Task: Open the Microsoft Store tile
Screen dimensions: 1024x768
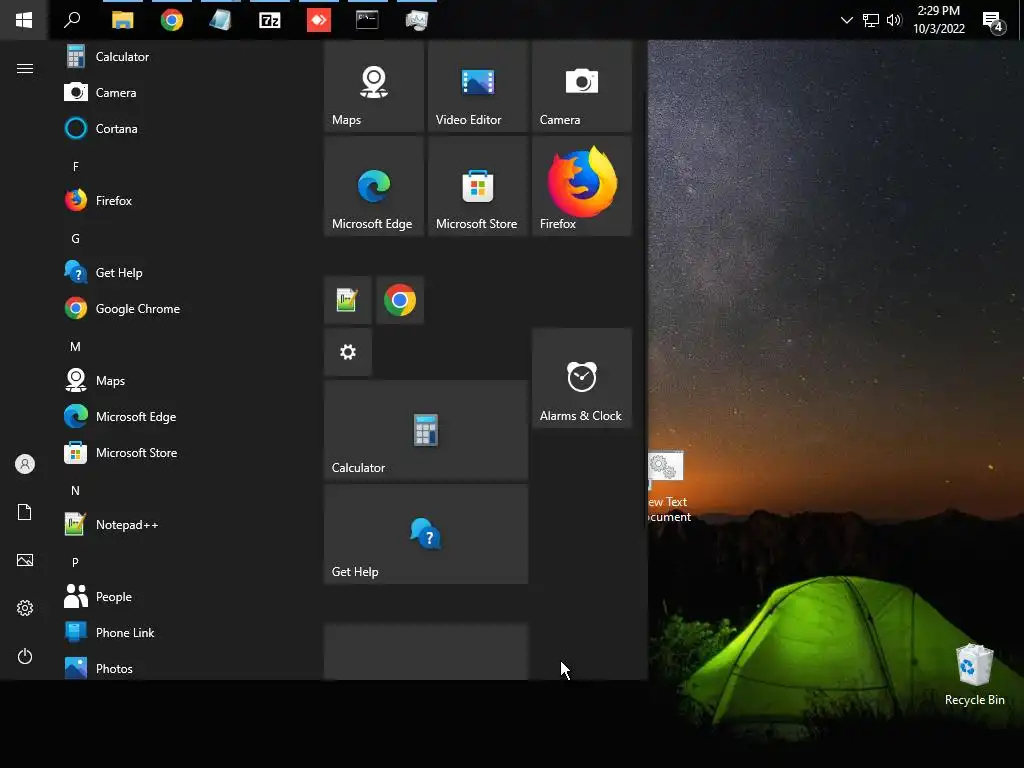Action: [x=477, y=185]
